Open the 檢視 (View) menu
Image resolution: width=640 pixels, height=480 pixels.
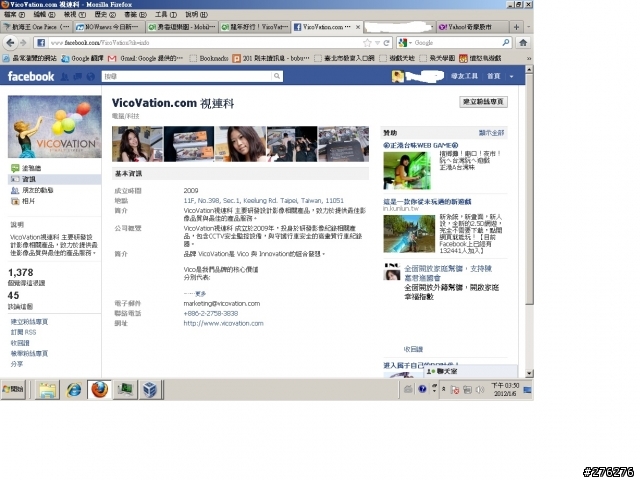(x=75, y=15)
